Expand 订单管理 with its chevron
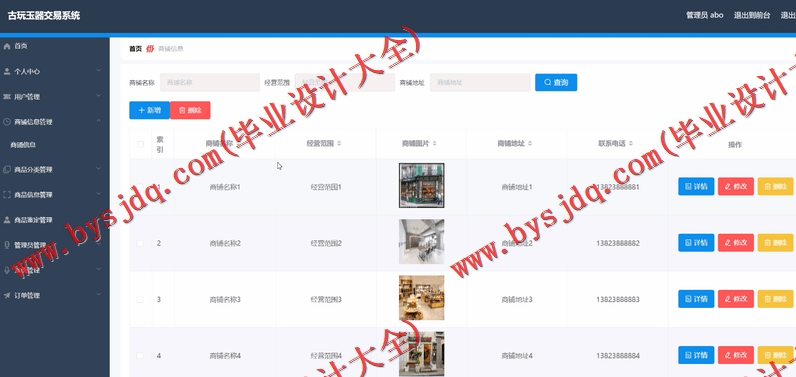 pos(98,294)
